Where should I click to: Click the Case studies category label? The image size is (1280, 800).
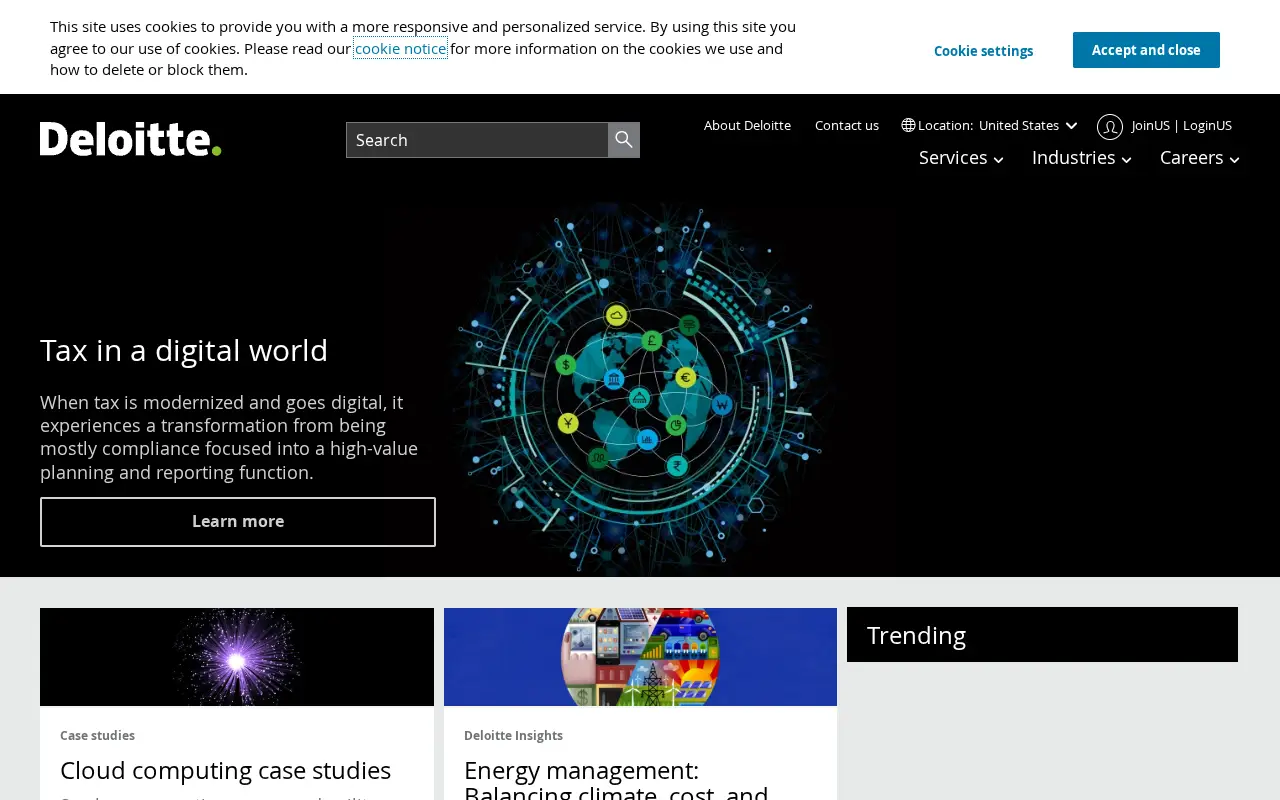click(97, 735)
